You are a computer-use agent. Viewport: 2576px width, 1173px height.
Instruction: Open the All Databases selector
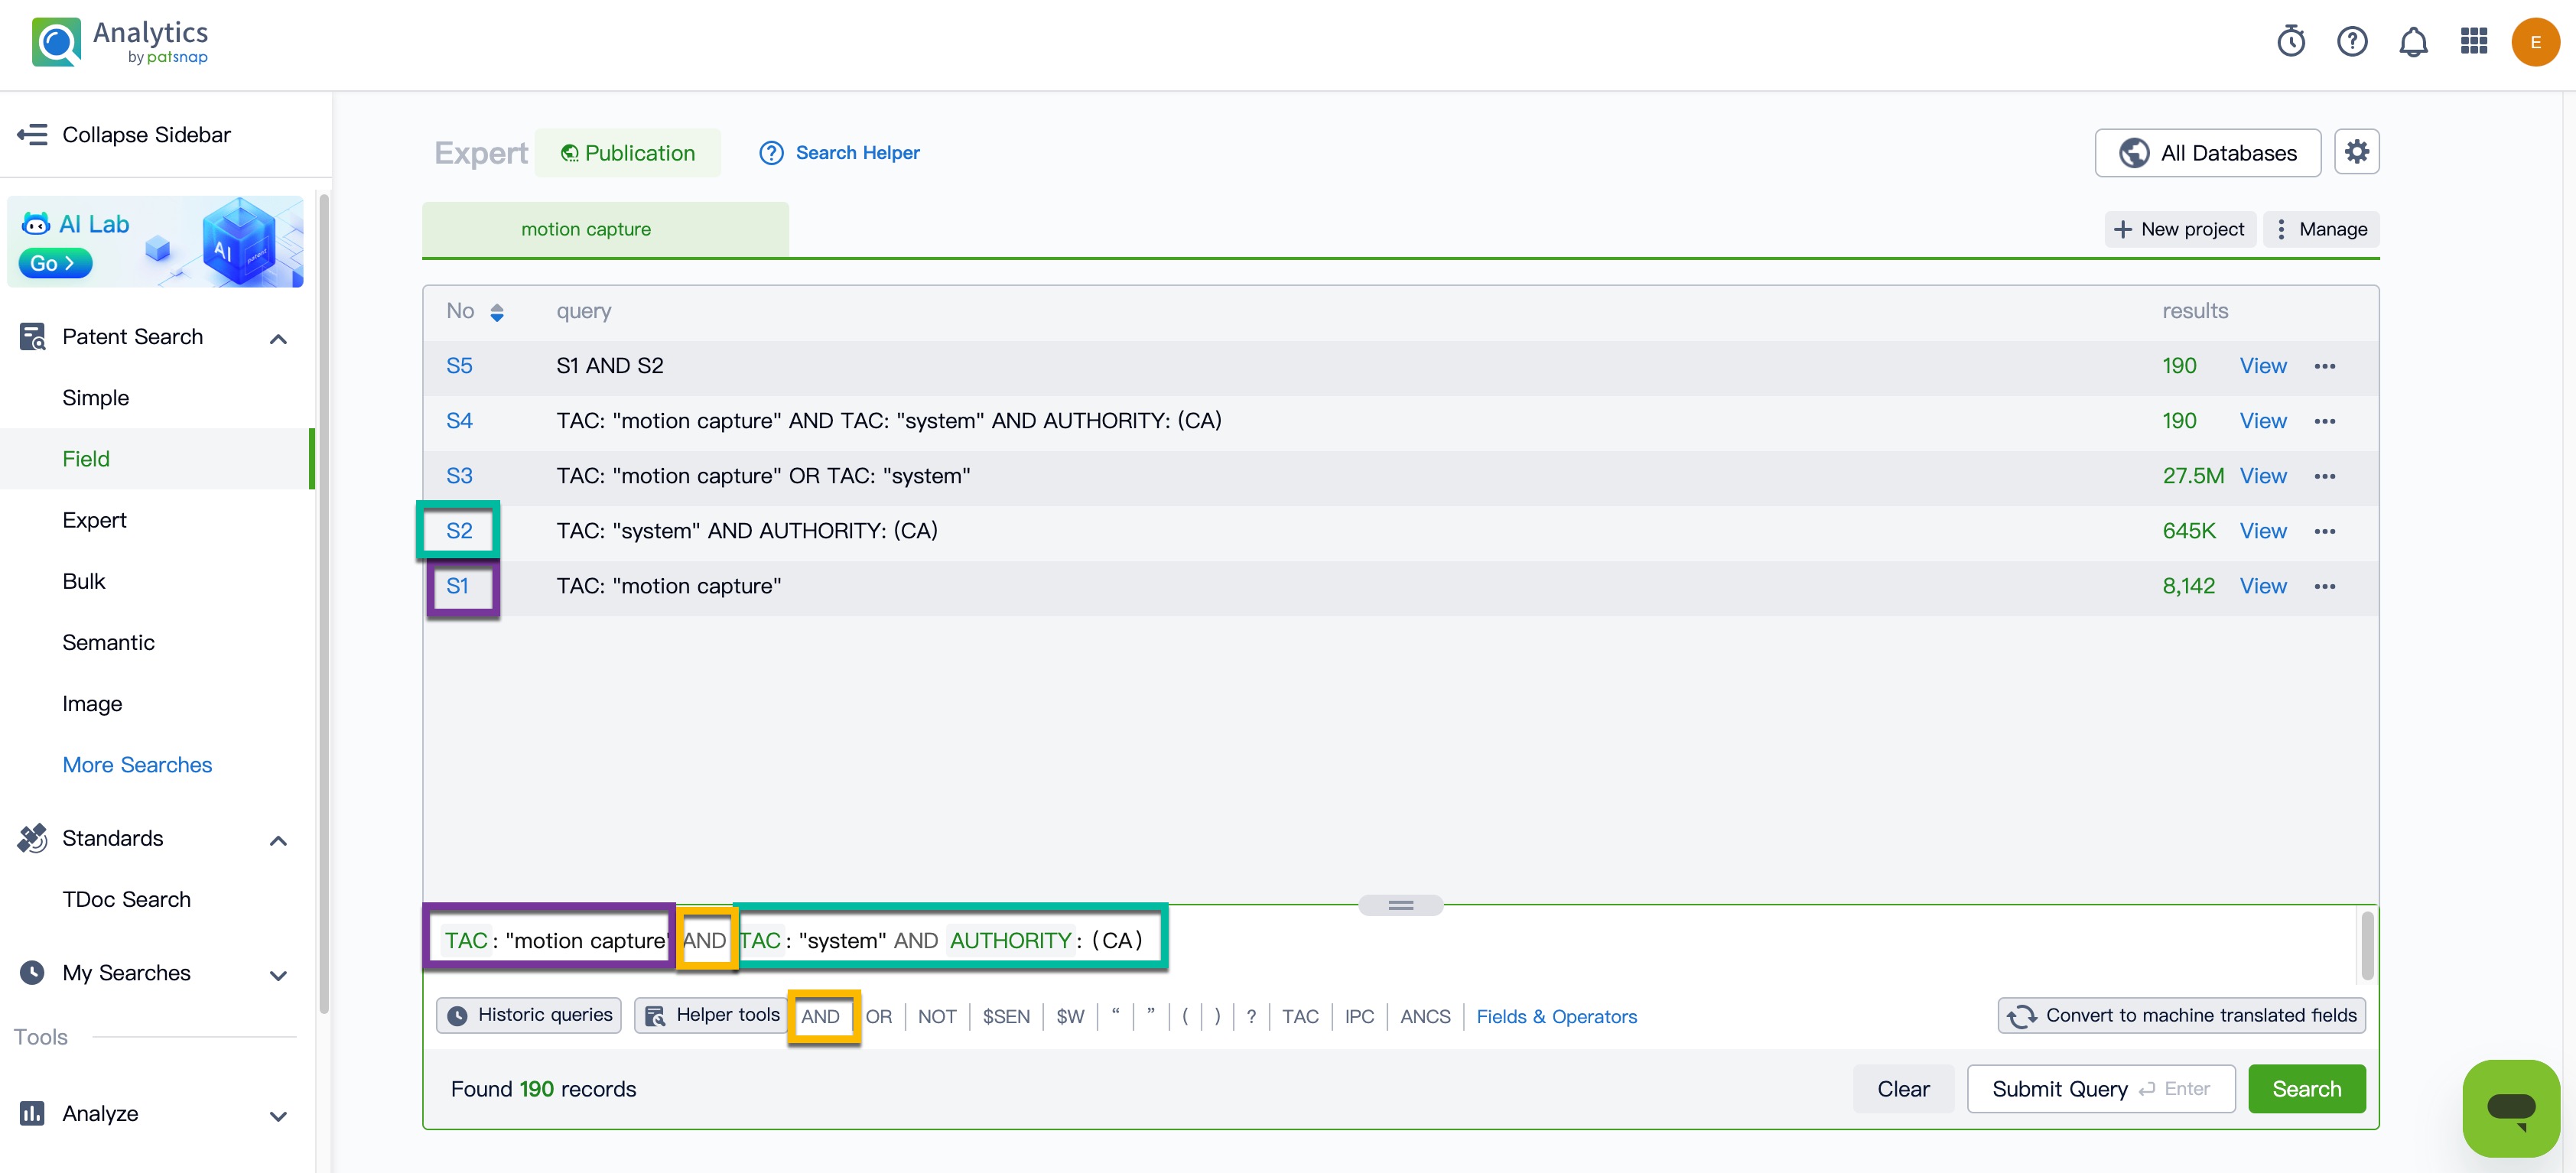pyautogui.click(x=2207, y=153)
